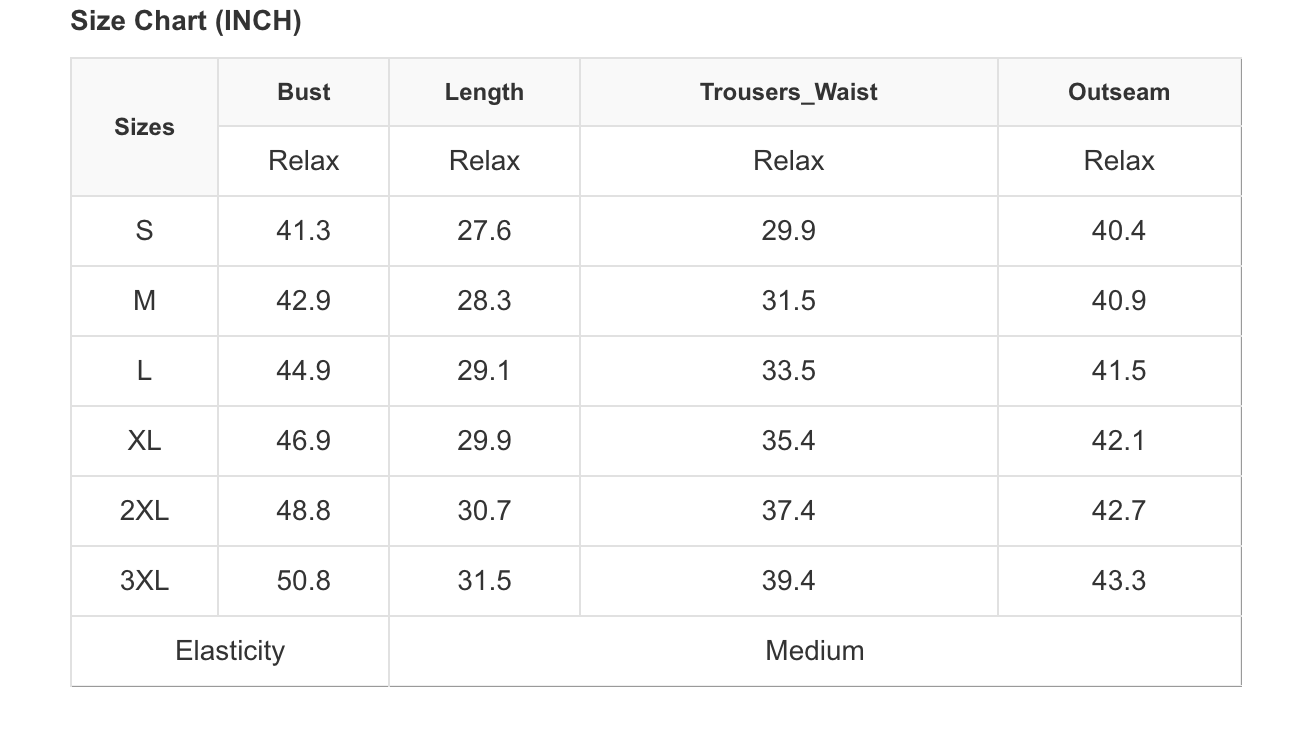This screenshot has width=1306, height=736.
Task: Select the Length column header
Action: 484,92
